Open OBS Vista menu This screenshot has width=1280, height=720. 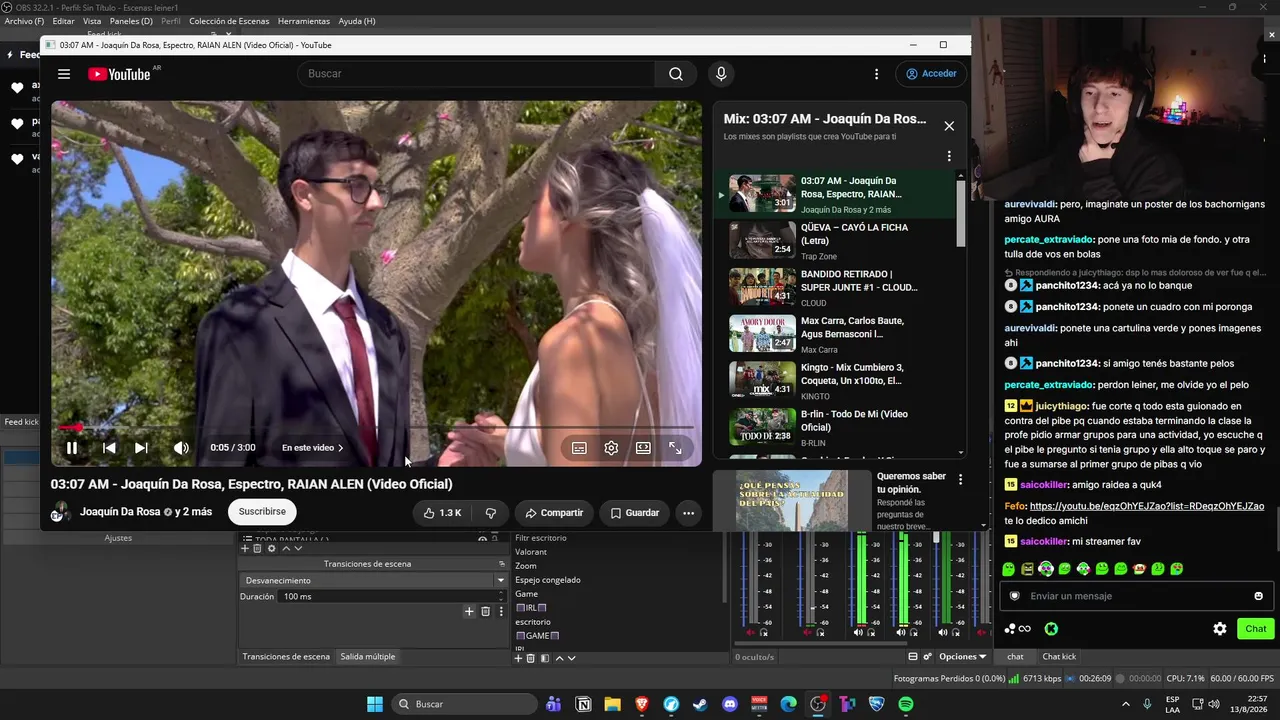point(92,21)
